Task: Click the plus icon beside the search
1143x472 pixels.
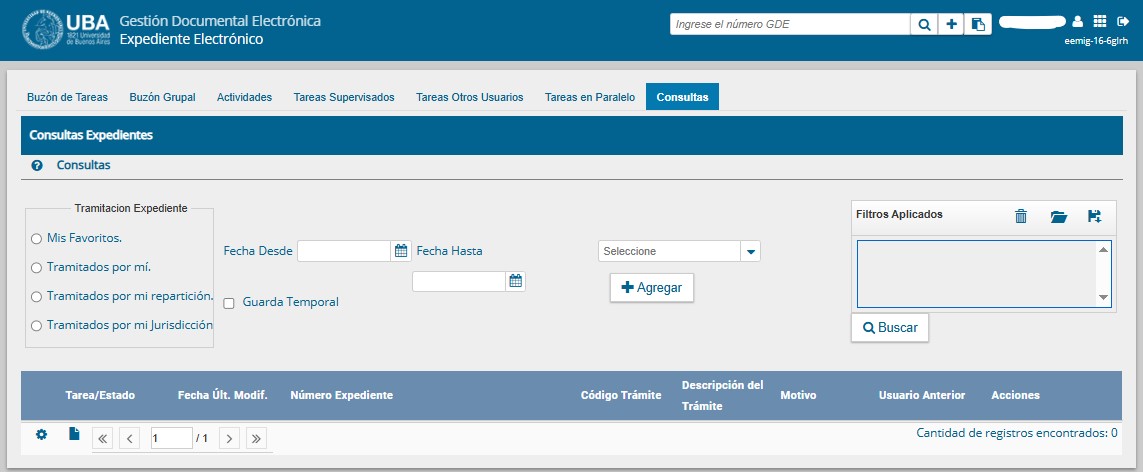Action: point(952,24)
